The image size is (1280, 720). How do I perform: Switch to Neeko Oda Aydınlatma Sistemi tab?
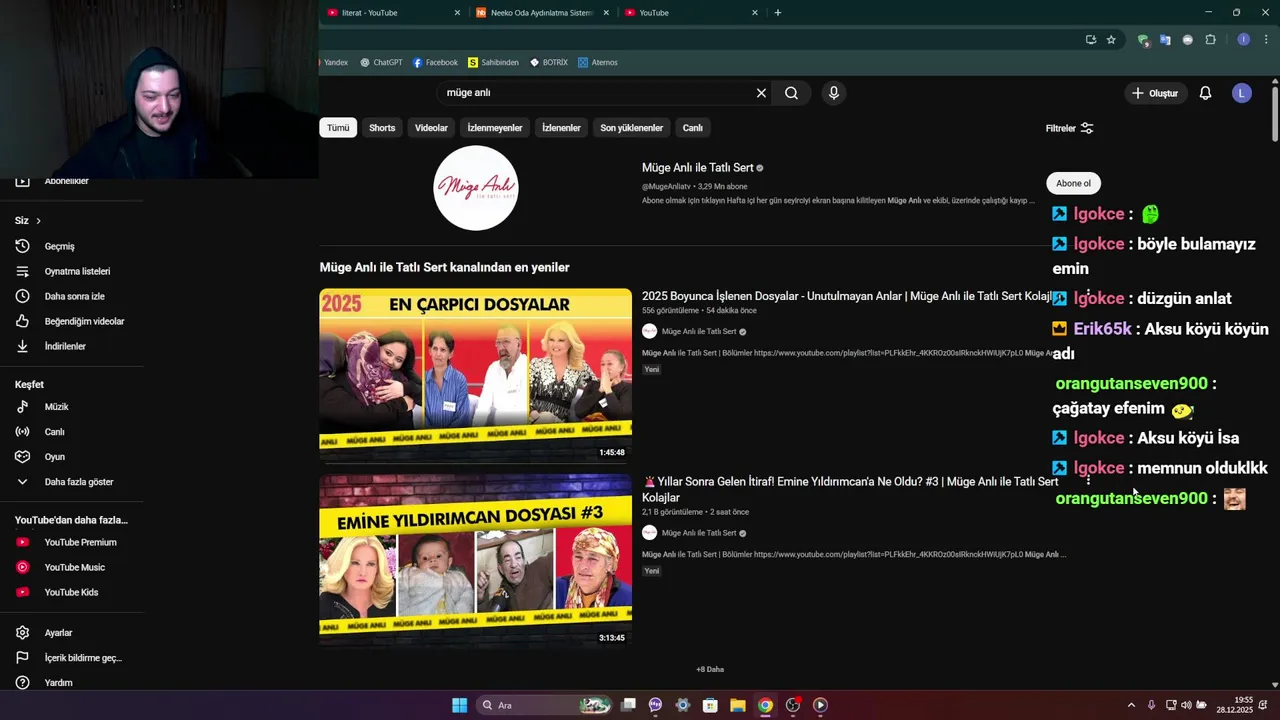pos(543,13)
